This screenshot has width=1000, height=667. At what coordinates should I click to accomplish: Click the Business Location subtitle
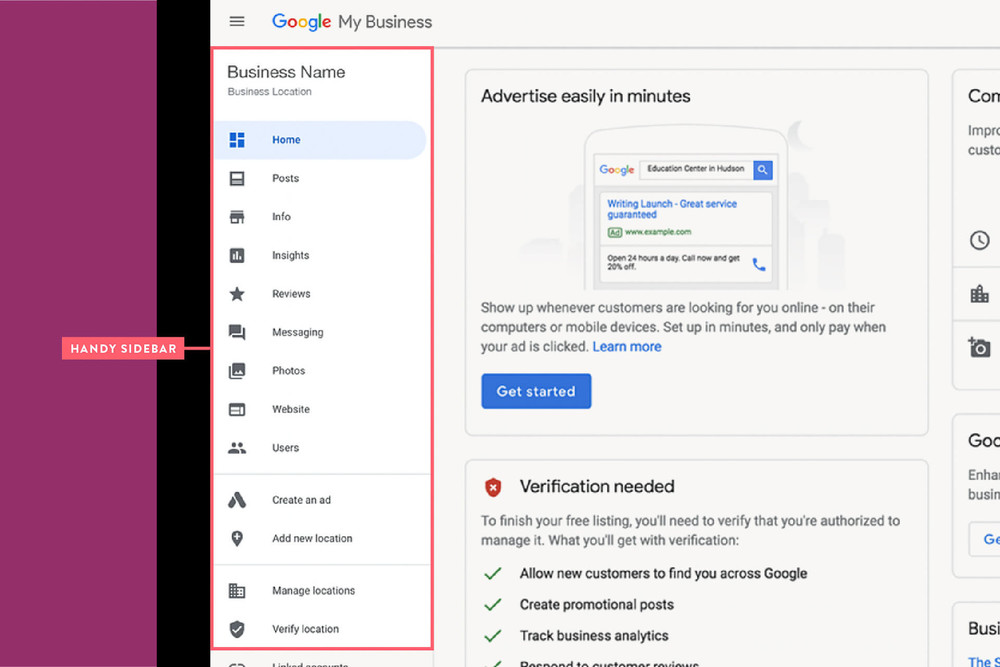click(x=270, y=92)
